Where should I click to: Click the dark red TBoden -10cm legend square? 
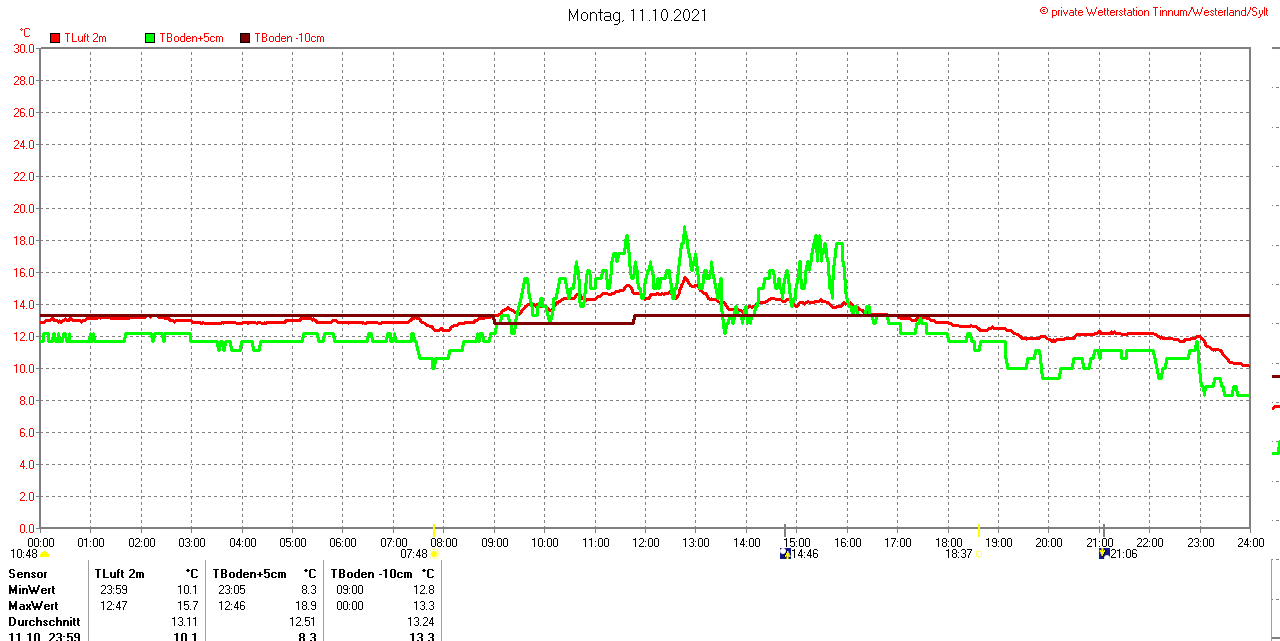(x=245, y=38)
